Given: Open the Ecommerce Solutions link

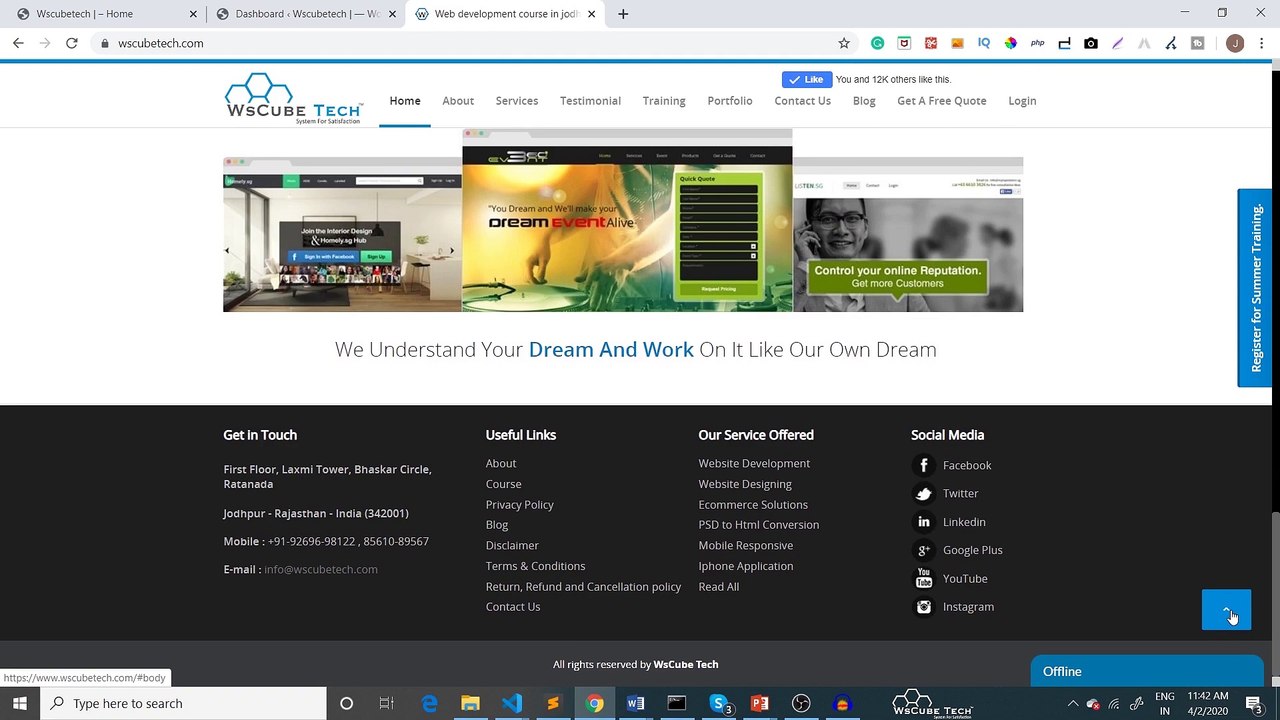Looking at the screenshot, I should coord(753,505).
